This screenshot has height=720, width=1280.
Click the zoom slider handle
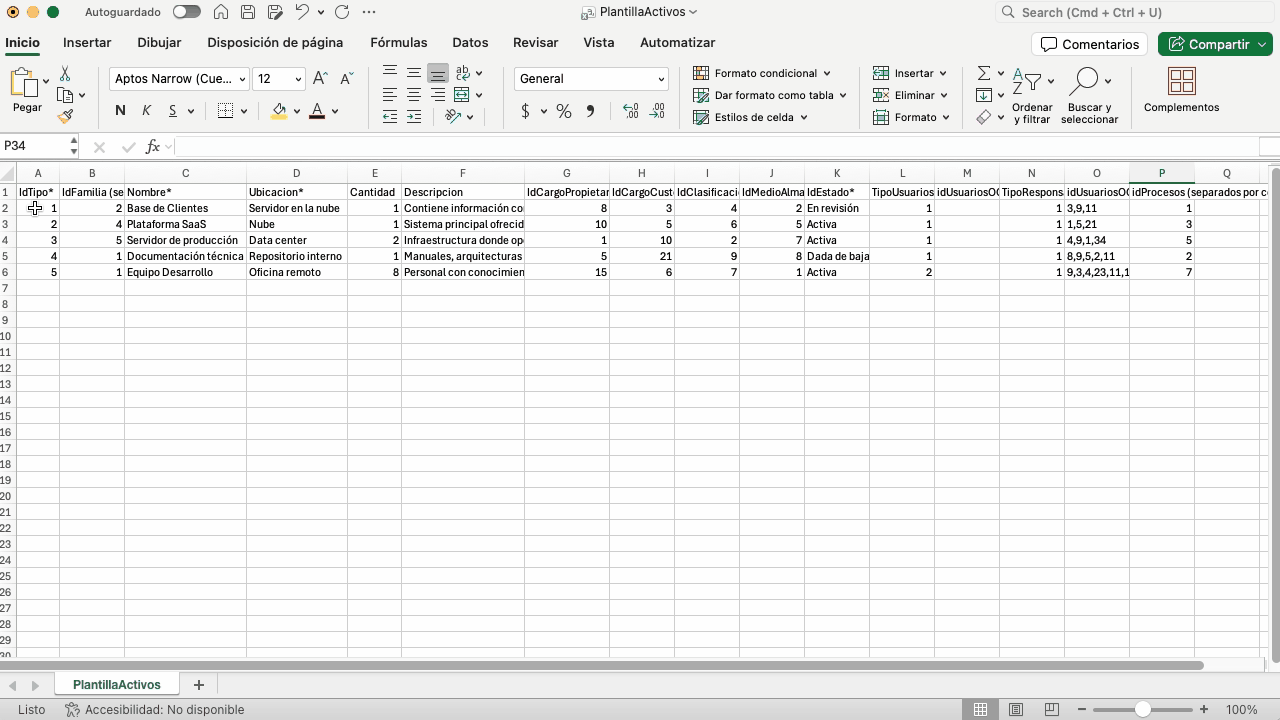pyautogui.click(x=1142, y=709)
